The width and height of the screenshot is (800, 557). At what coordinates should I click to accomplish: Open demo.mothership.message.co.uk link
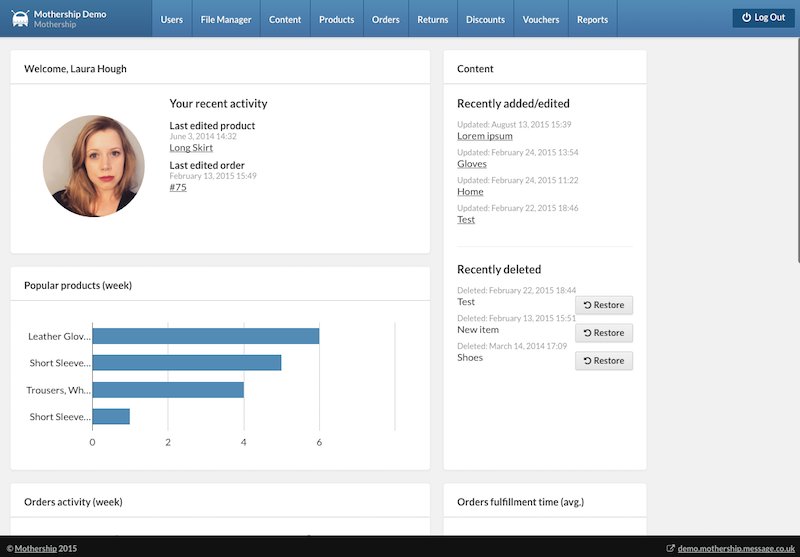[736, 548]
